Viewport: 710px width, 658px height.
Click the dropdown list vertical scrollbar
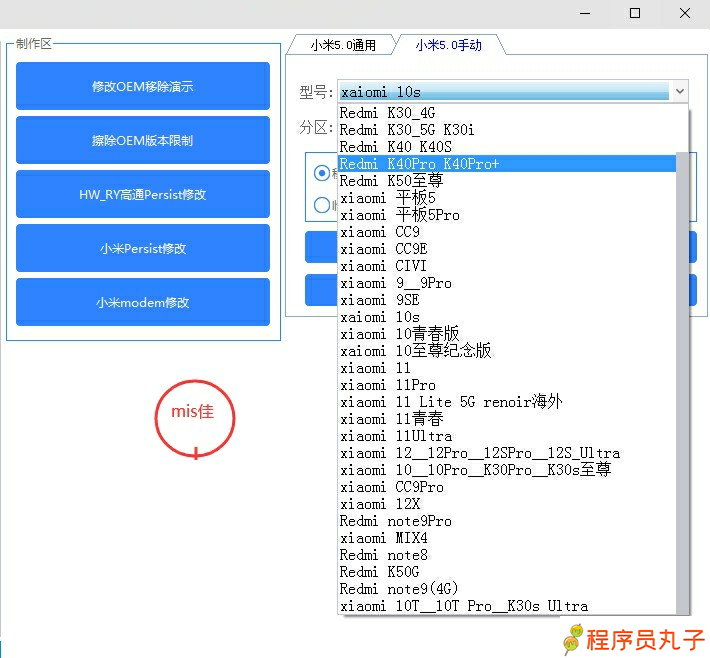682,383
